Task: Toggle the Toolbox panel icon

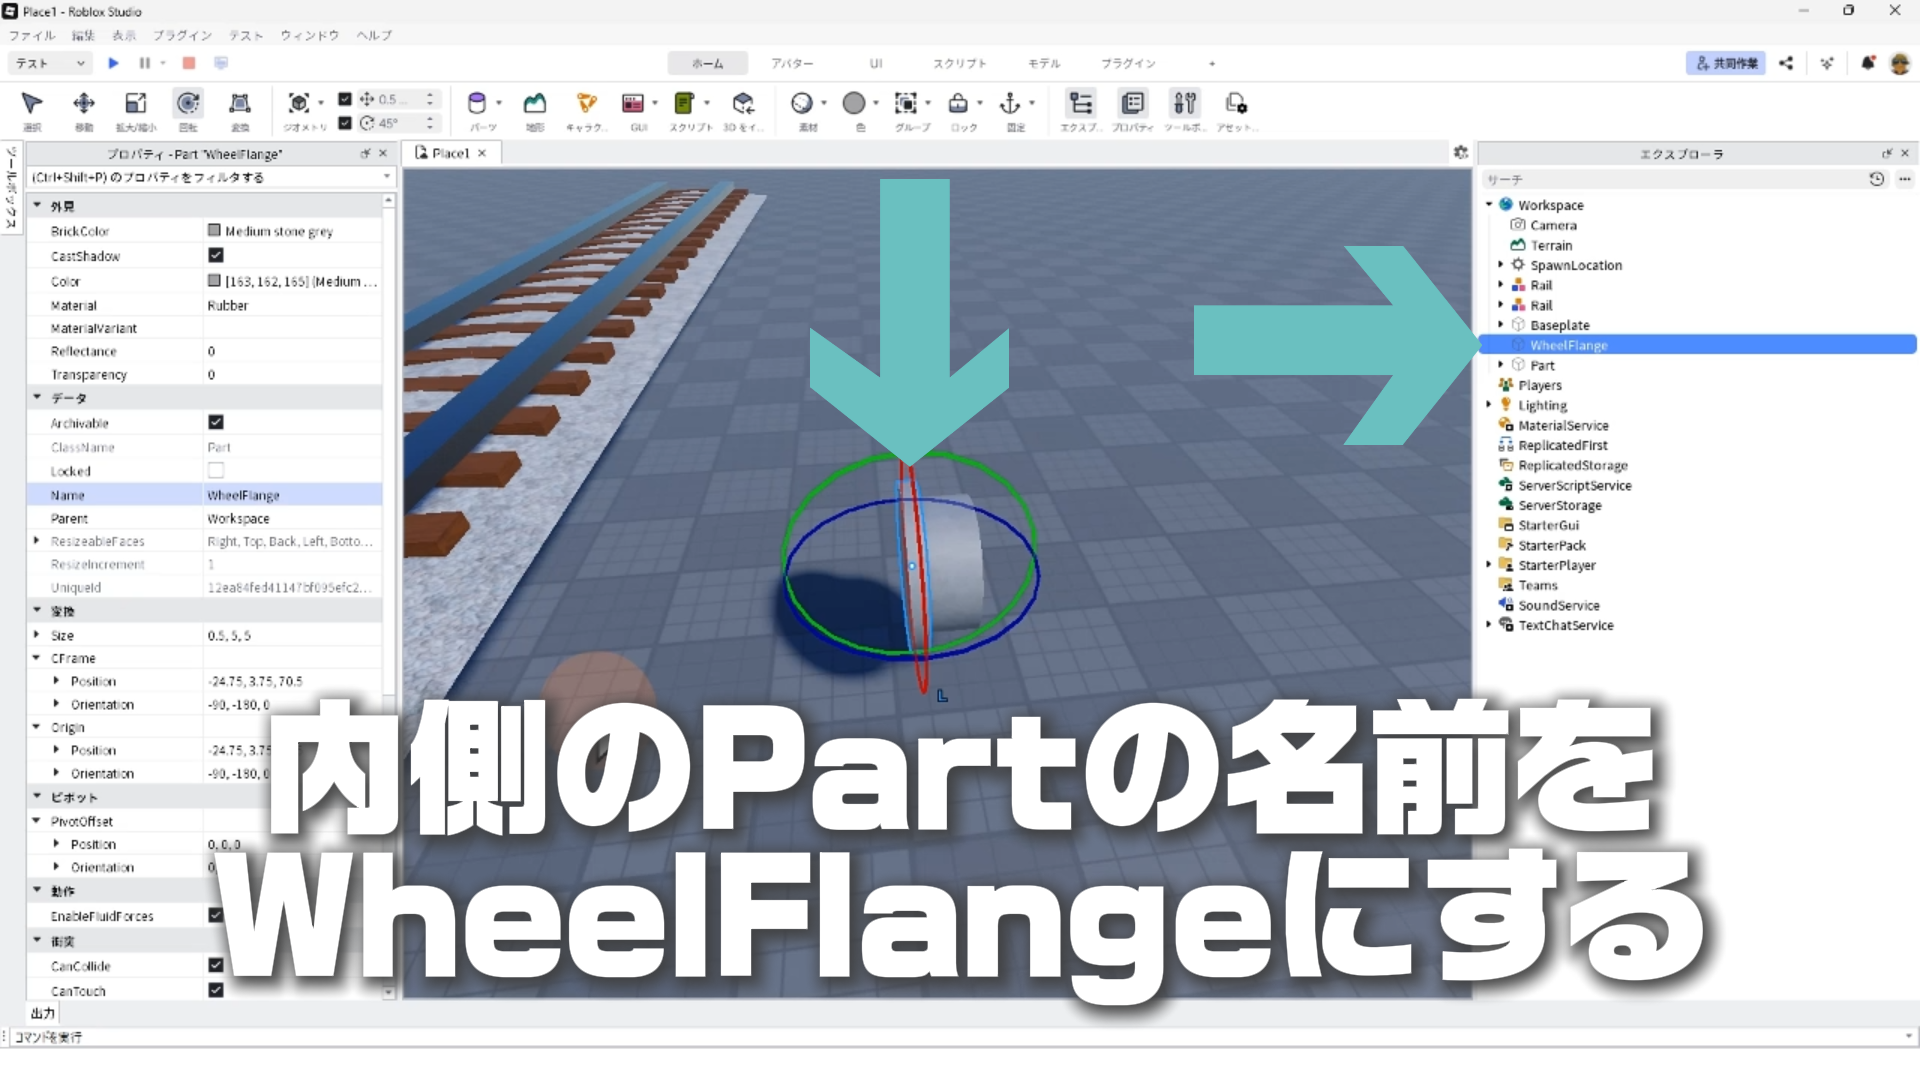Action: (1185, 104)
